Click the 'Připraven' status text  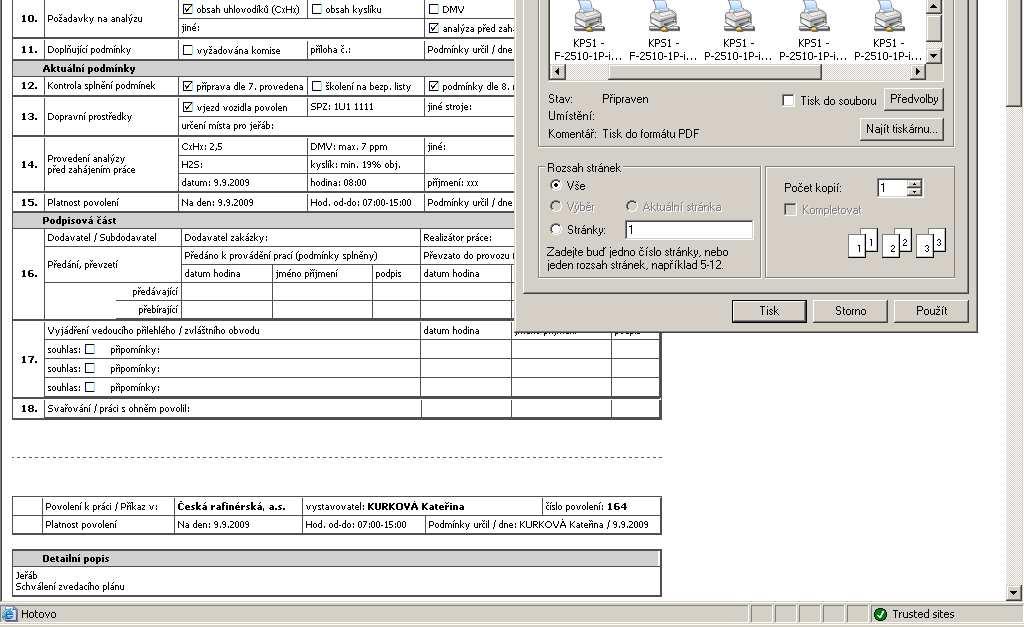click(x=625, y=99)
